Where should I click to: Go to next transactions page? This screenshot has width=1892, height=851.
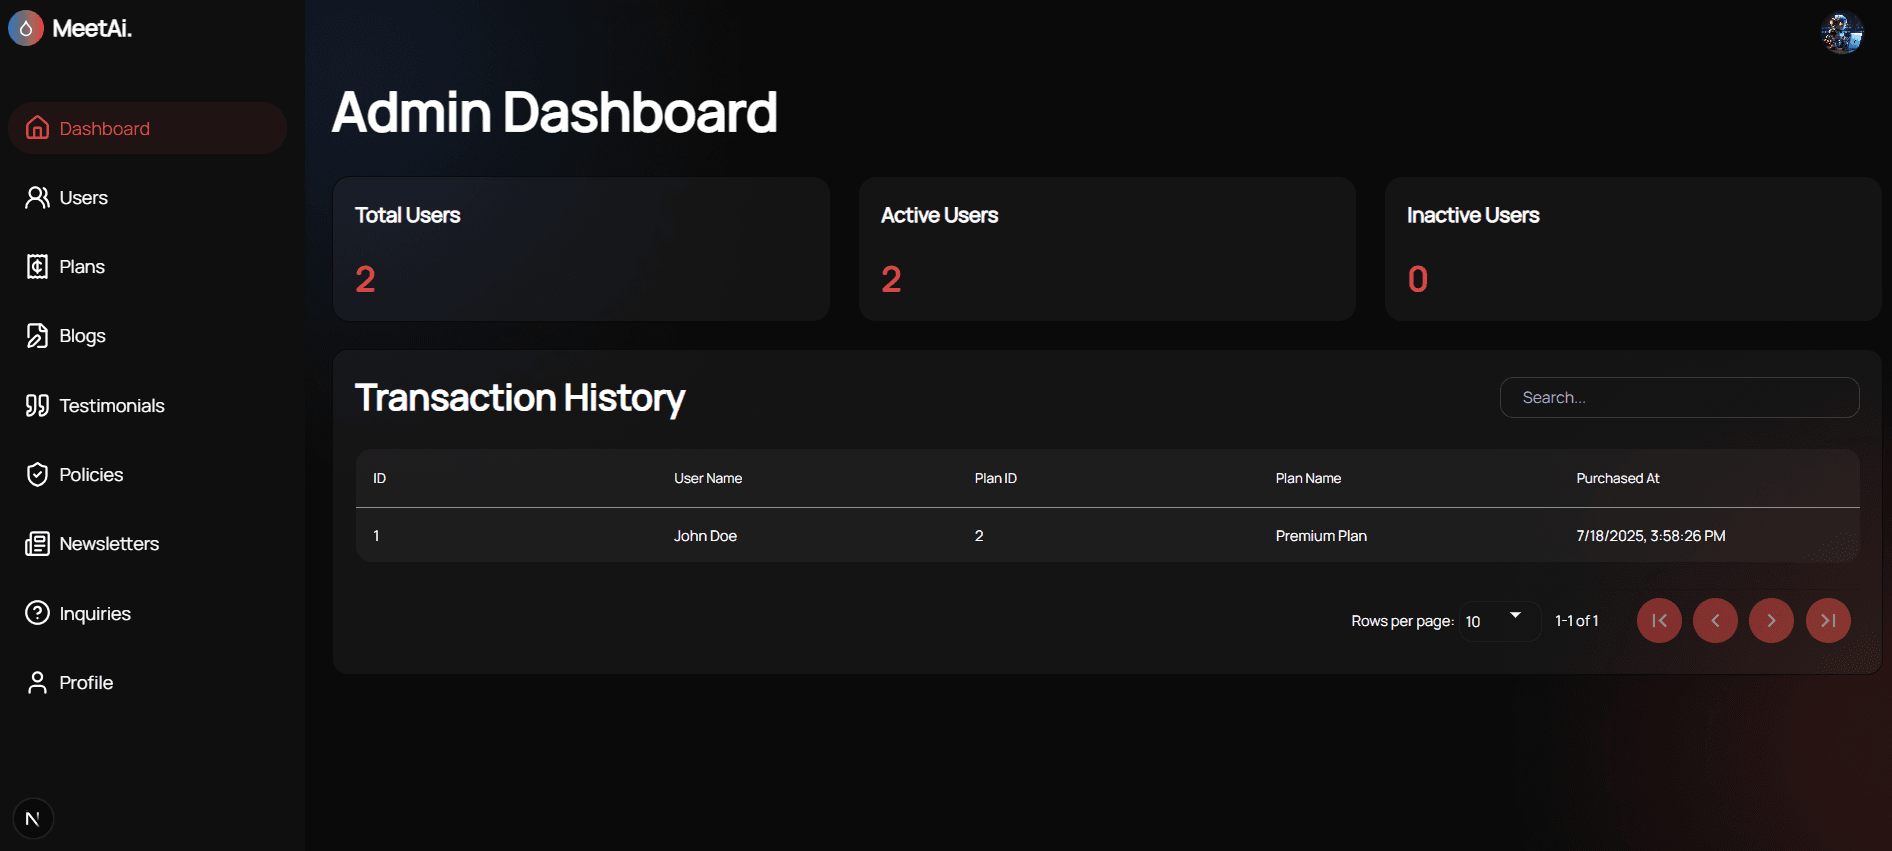[1771, 621]
